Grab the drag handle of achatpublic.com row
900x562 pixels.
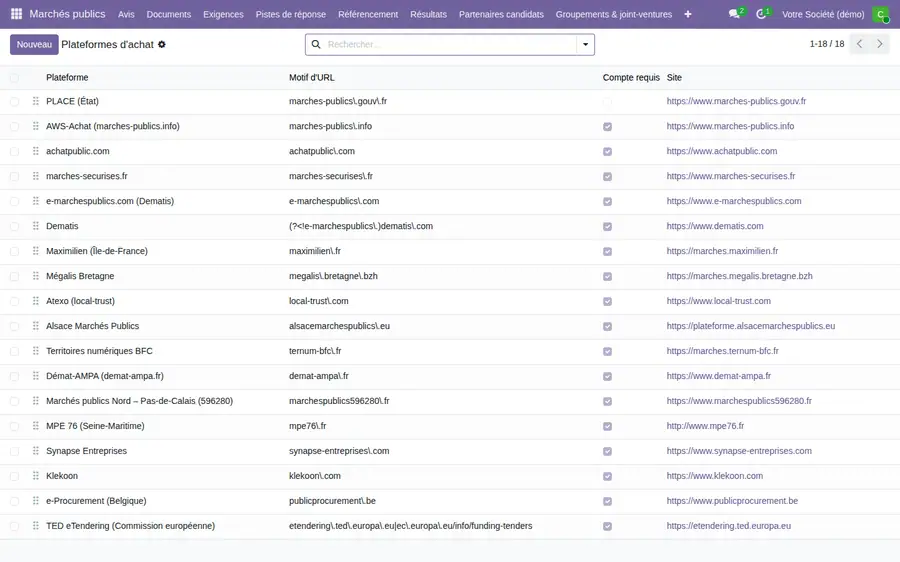(36, 151)
